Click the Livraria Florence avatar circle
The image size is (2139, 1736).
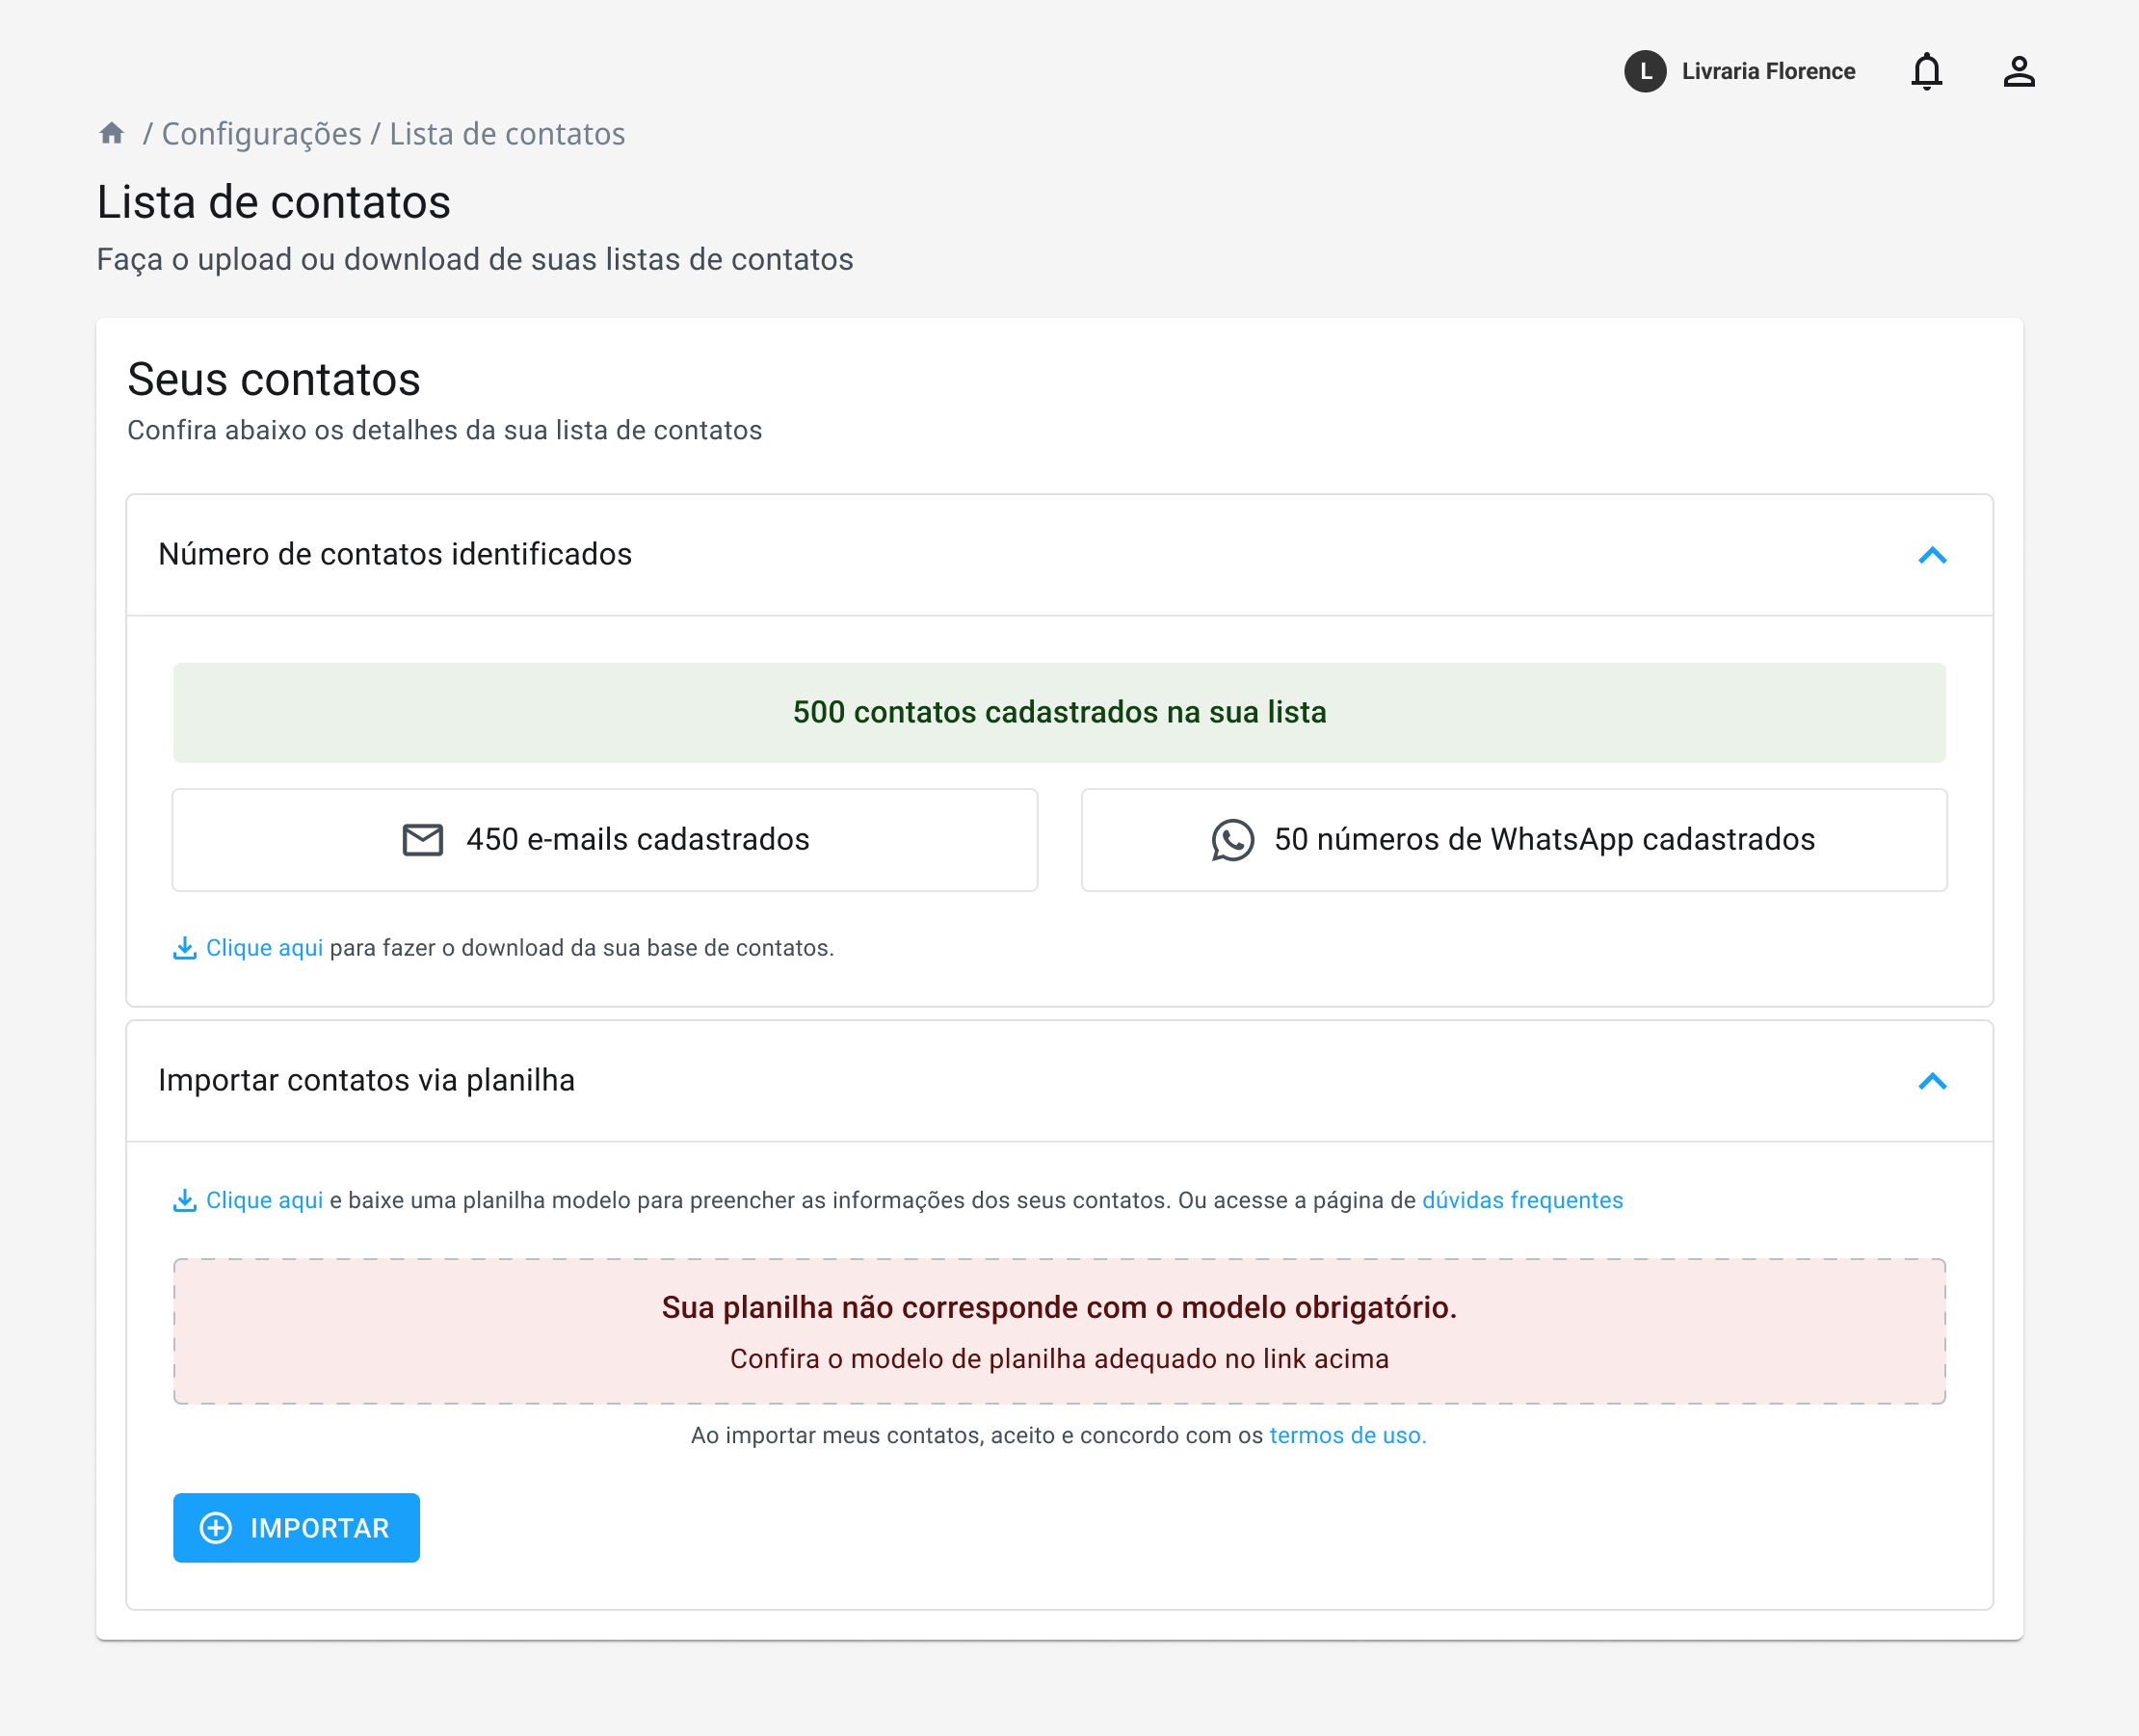(x=1644, y=72)
